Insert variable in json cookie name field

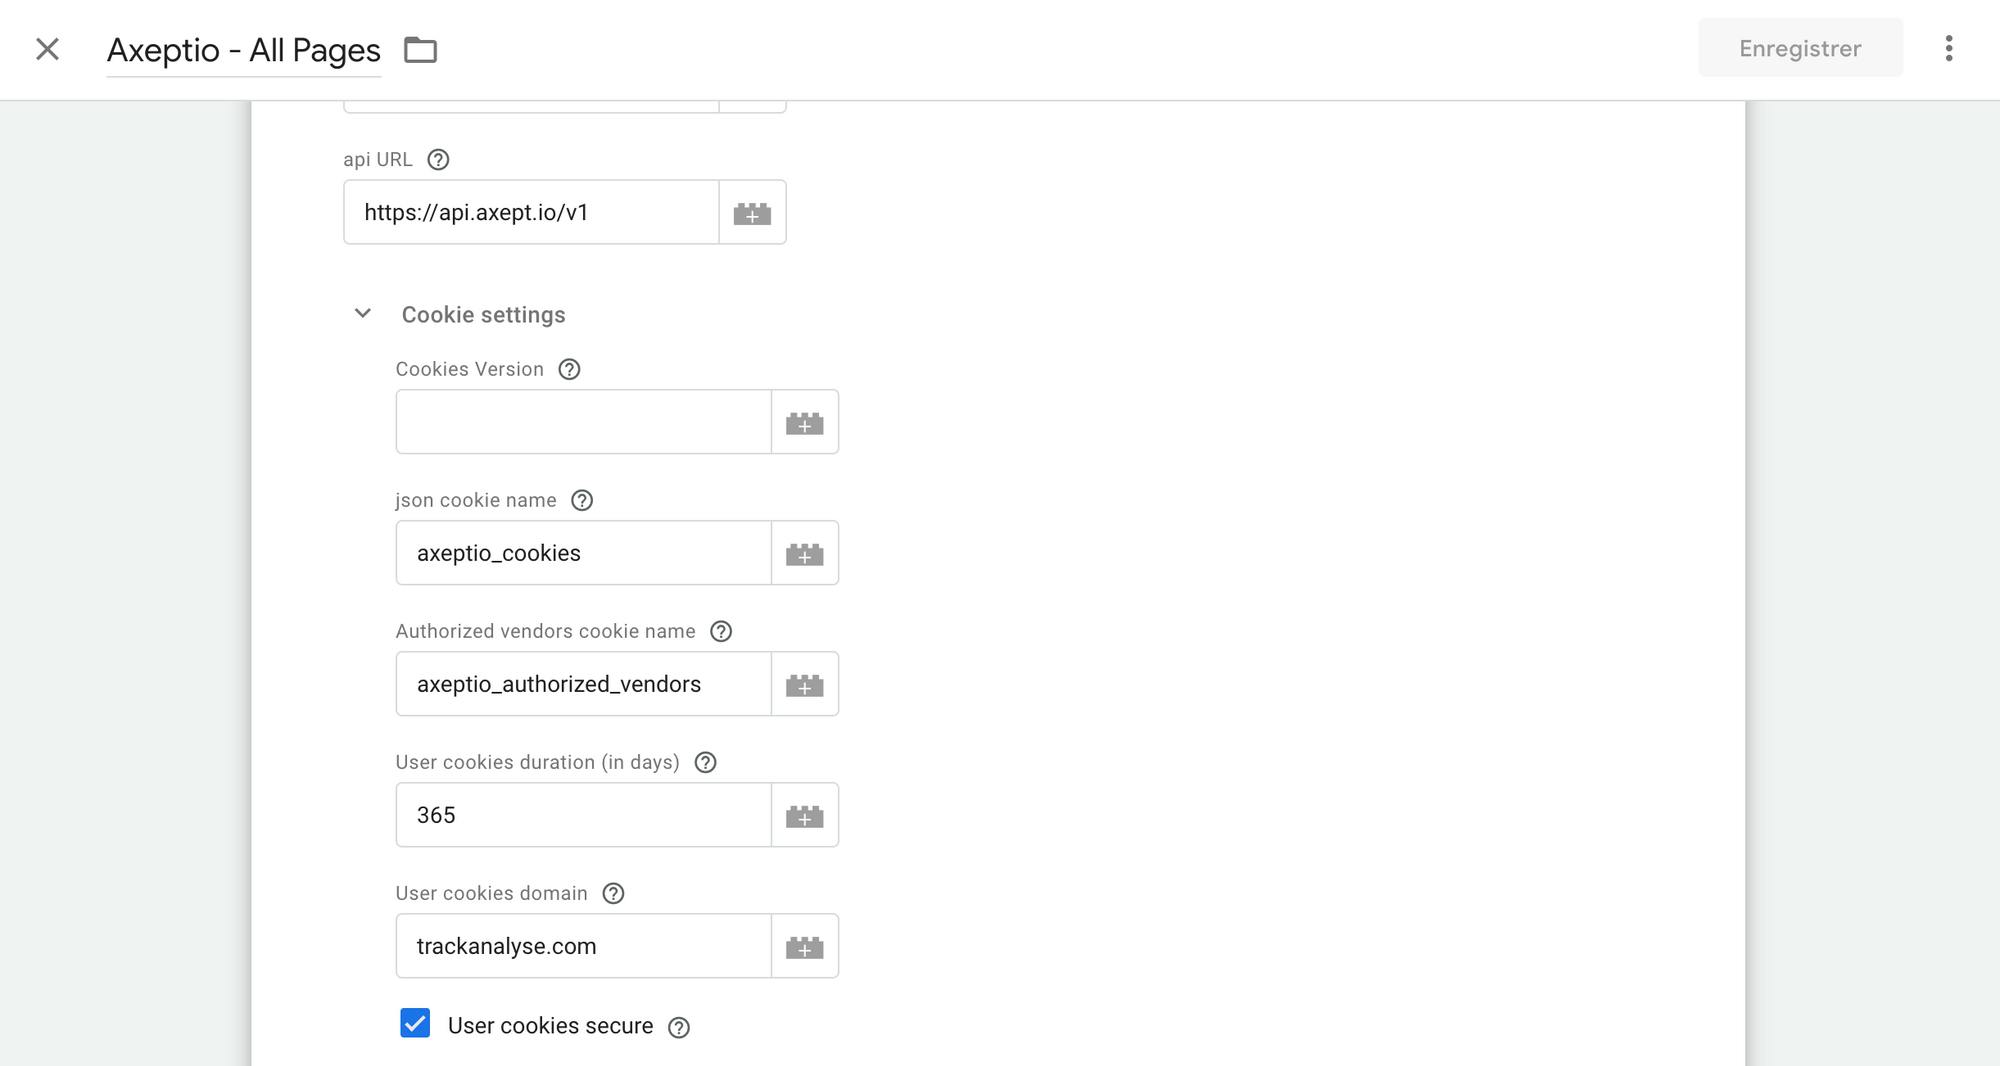click(x=804, y=554)
